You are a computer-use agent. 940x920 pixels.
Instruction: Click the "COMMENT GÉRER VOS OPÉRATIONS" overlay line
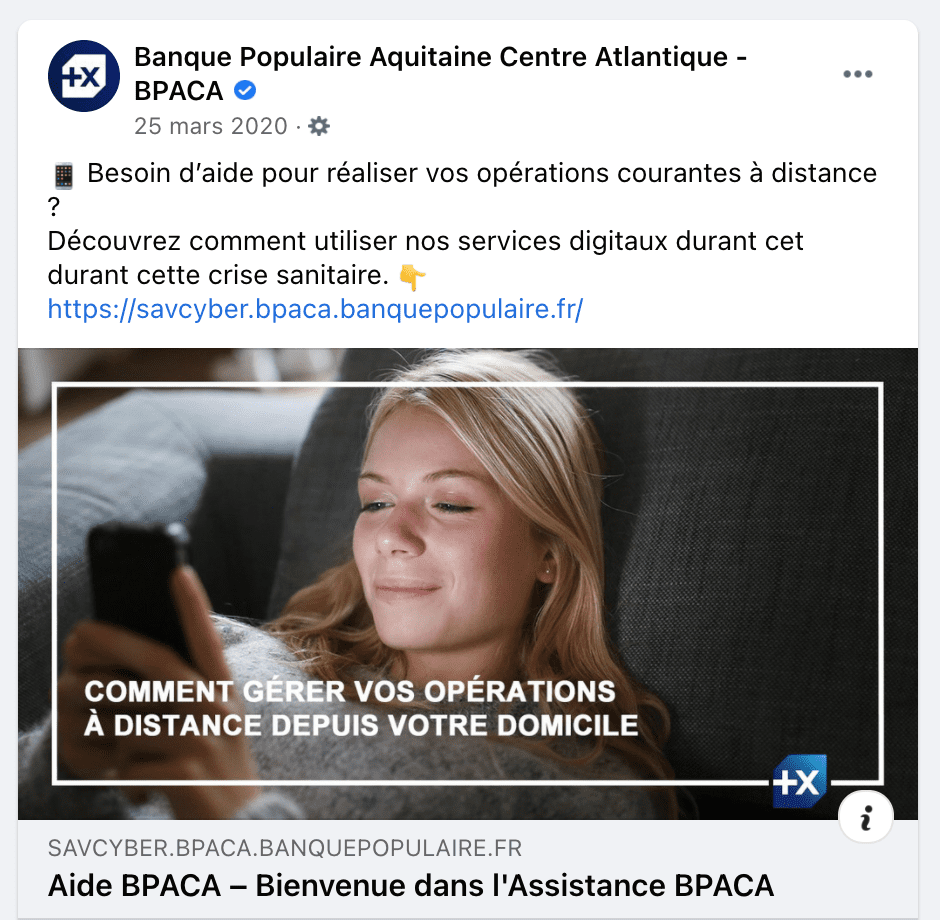click(350, 692)
